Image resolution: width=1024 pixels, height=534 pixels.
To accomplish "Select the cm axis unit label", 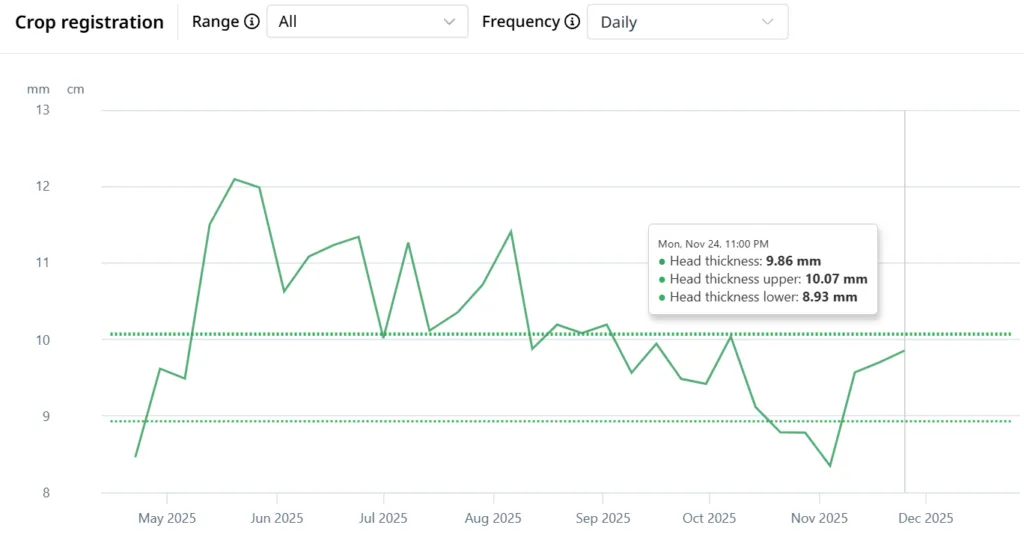I will pos(75,89).
